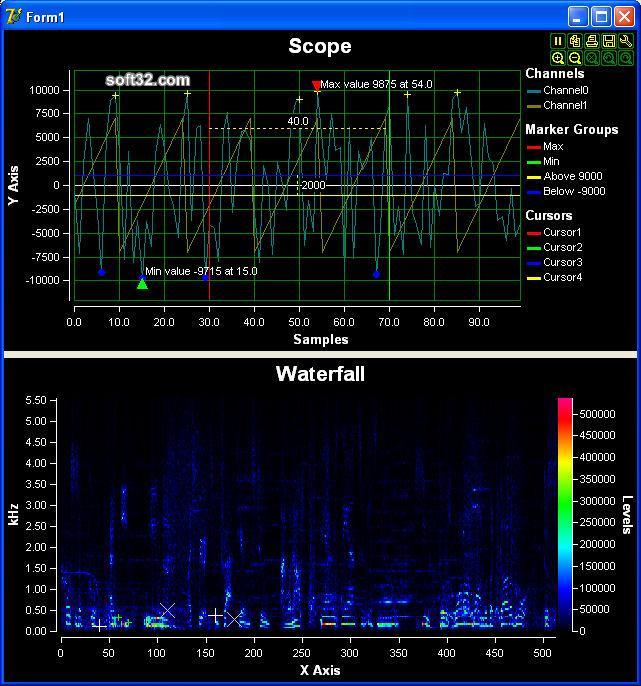Click the Waterfall plot title

(x=320, y=373)
